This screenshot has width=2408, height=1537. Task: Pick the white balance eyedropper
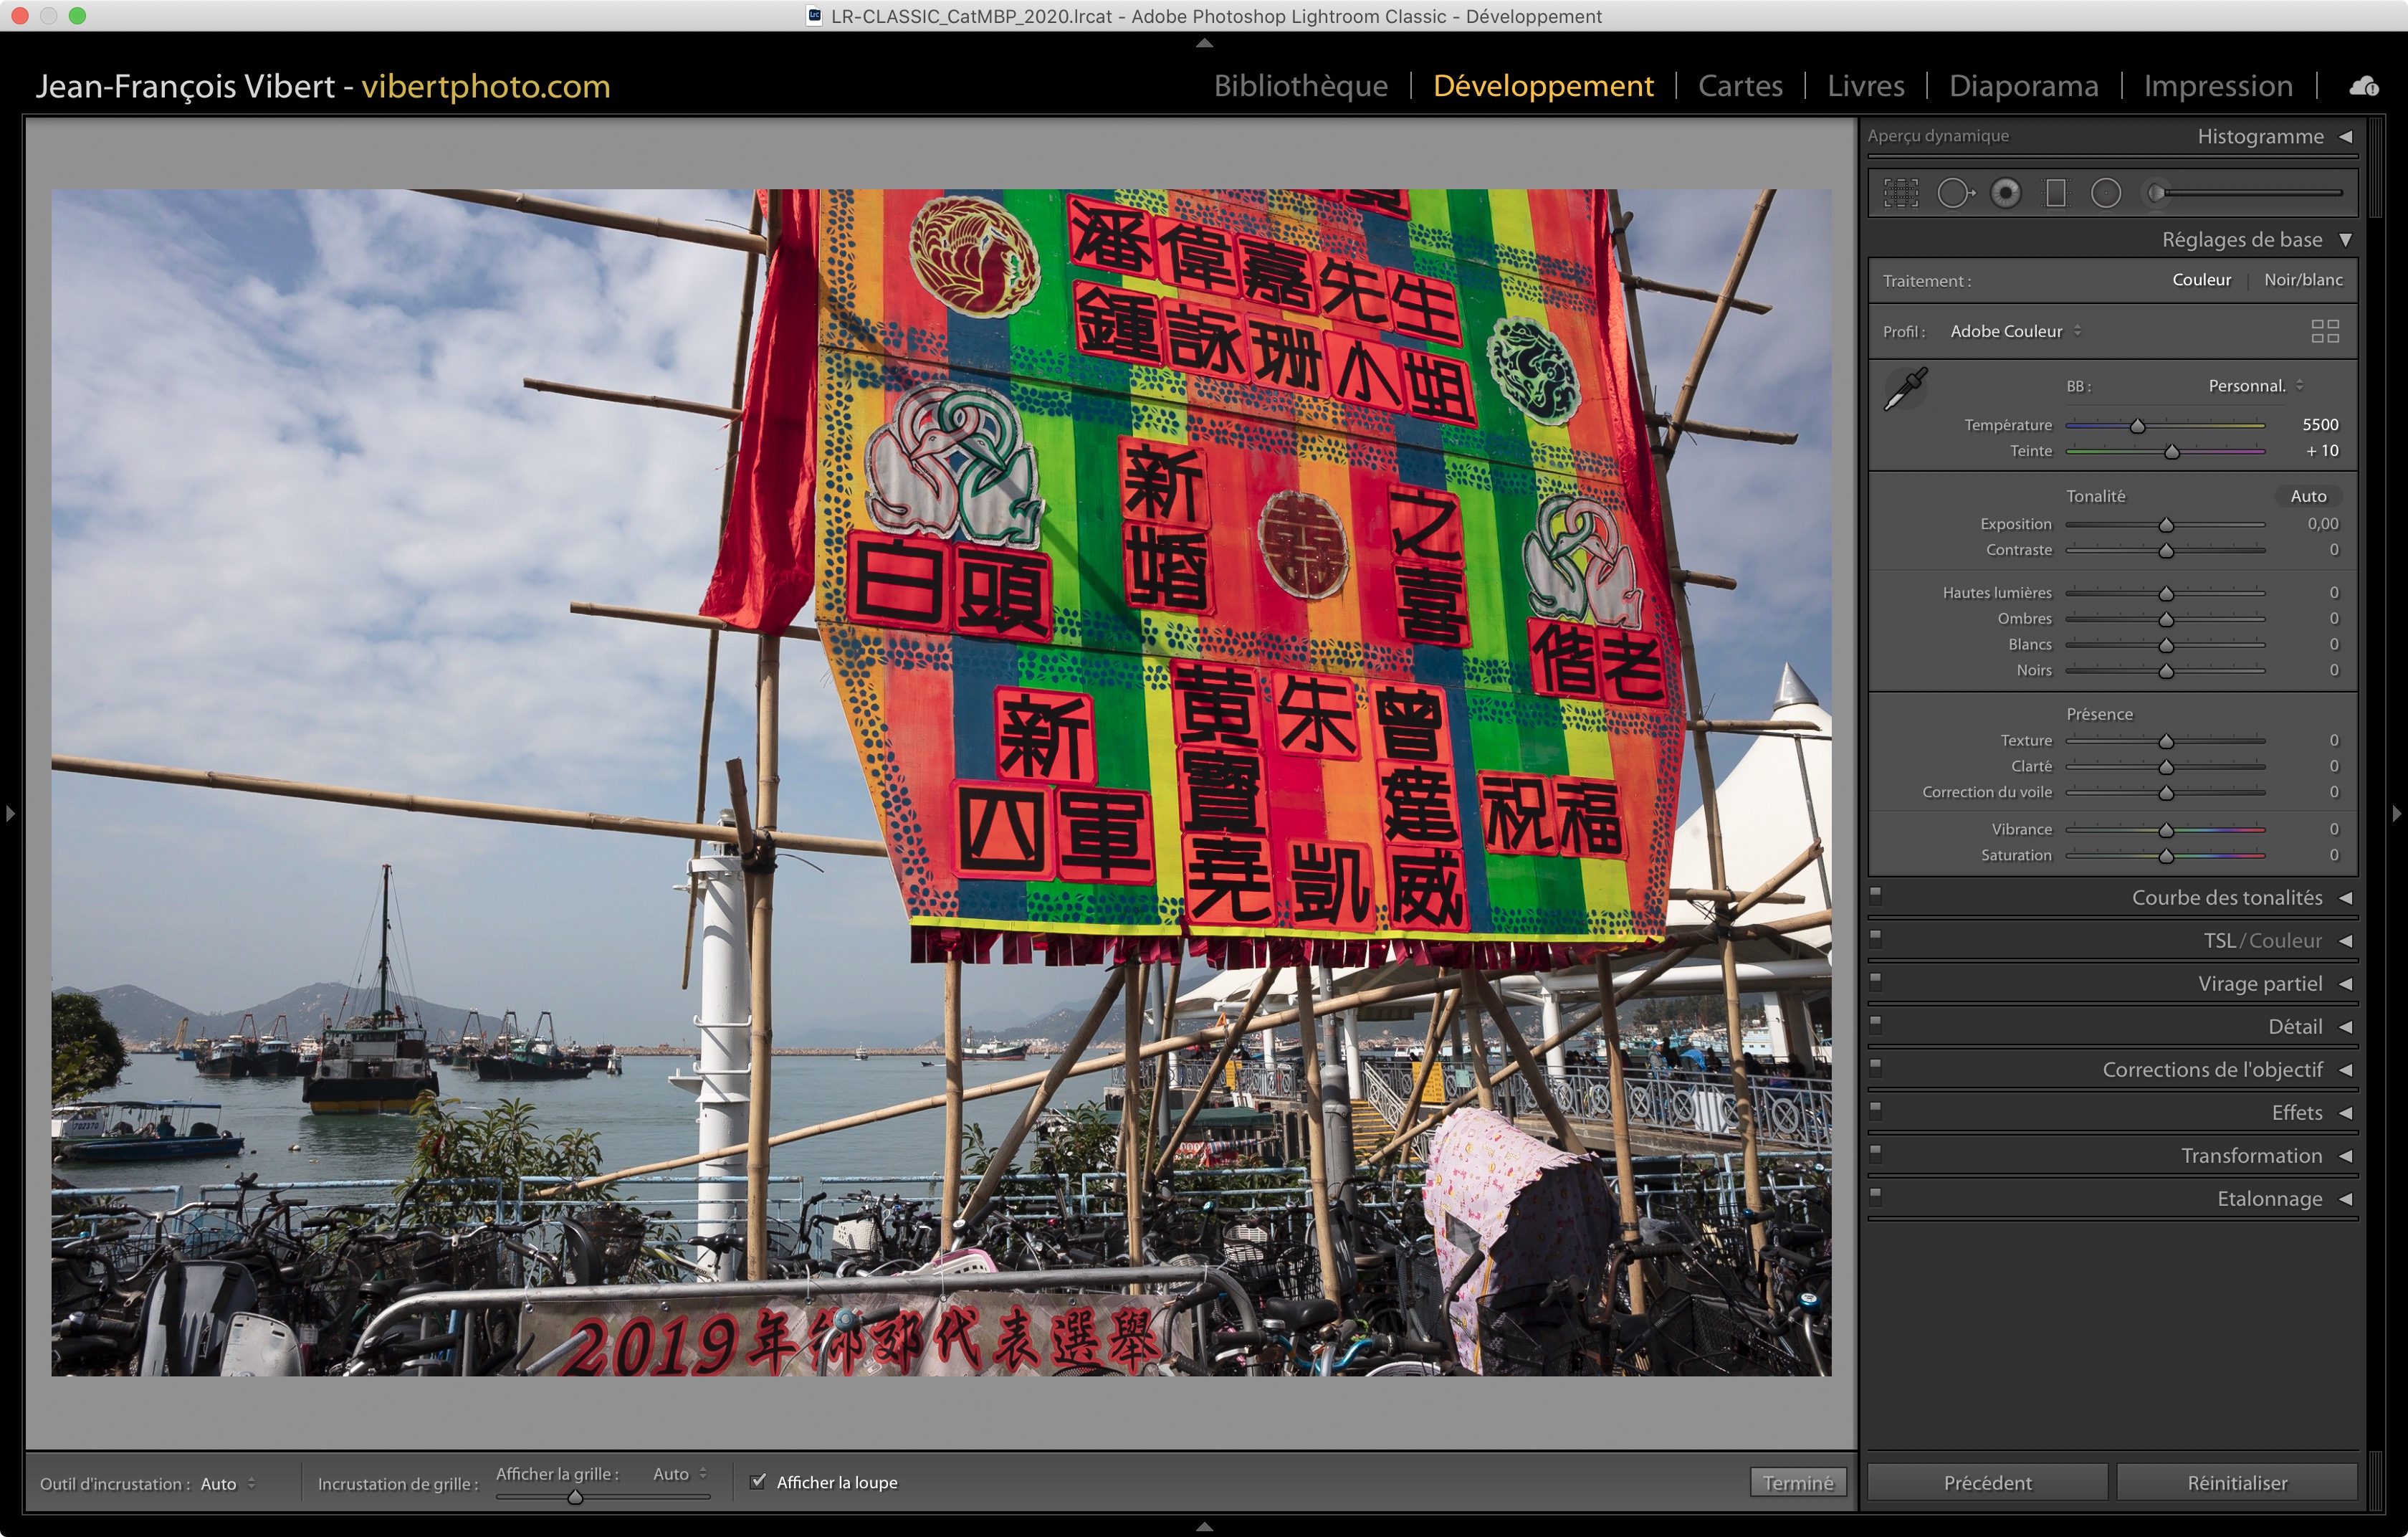click(1906, 388)
